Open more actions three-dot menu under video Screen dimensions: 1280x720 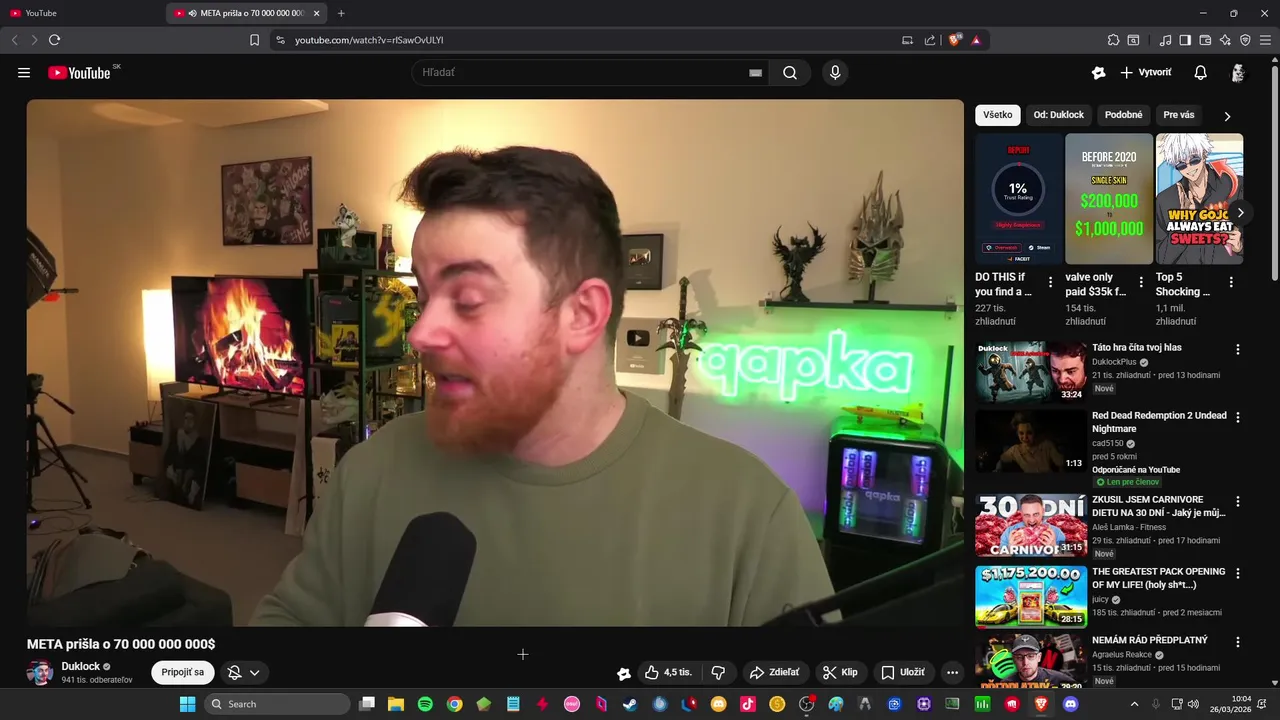tap(952, 673)
